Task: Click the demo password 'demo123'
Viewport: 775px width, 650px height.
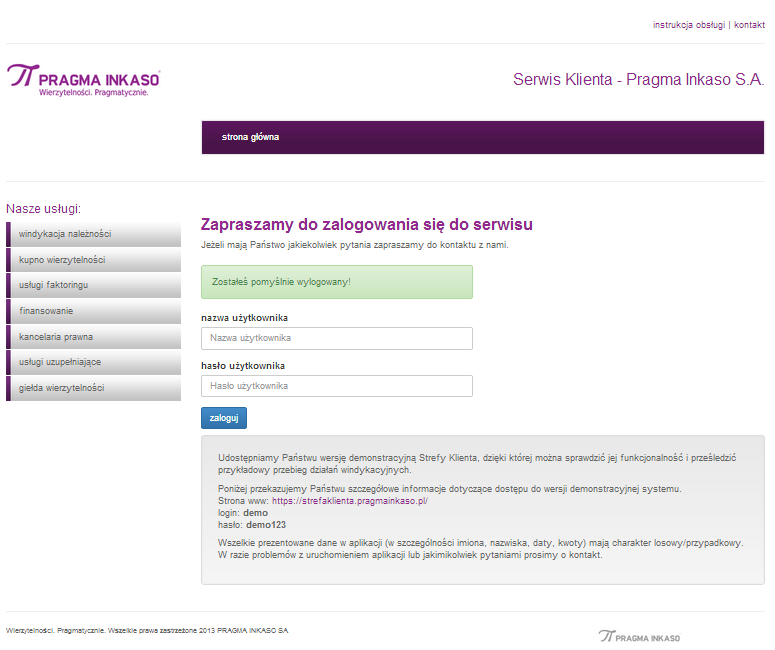Action: 266,524
